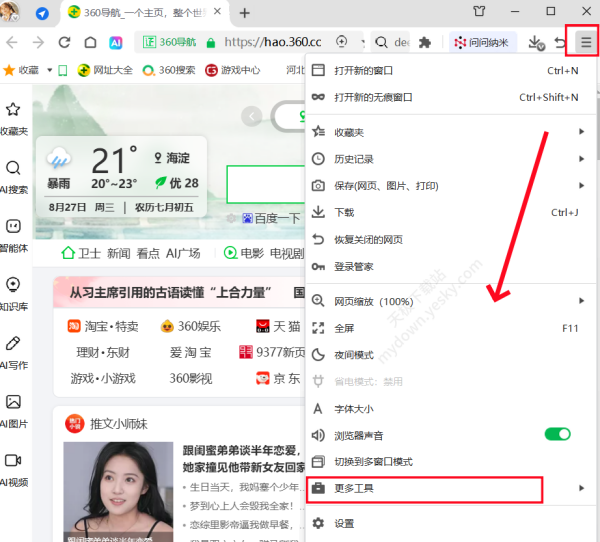Go to browser home page icon
This screenshot has height=542, width=600.
pyautogui.click(x=90, y=43)
